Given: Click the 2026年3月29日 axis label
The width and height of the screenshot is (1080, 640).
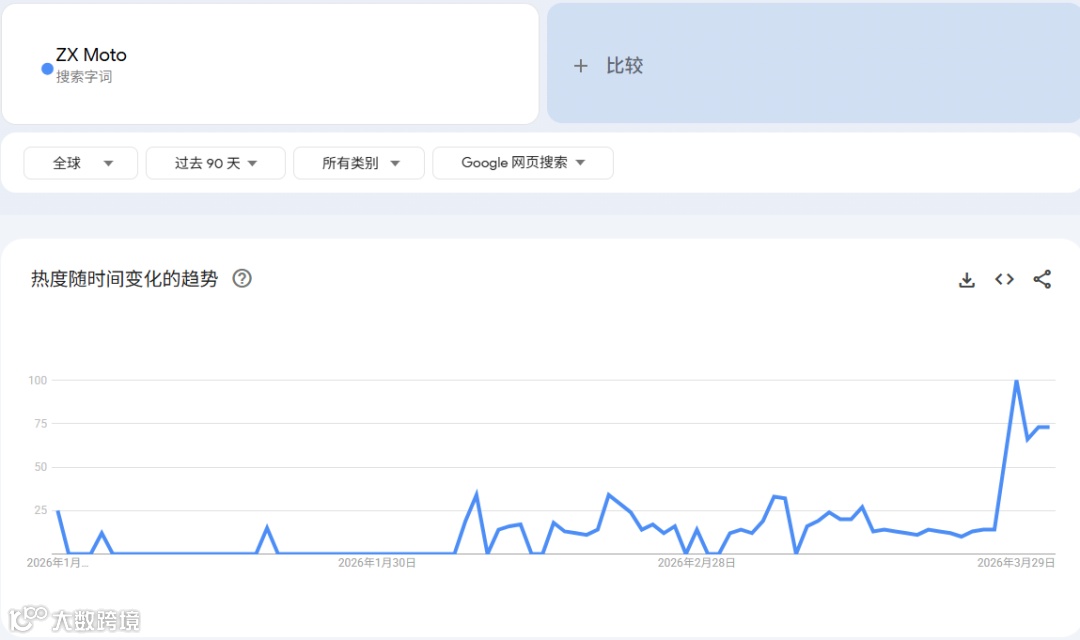Looking at the screenshot, I should click(x=1016, y=563).
